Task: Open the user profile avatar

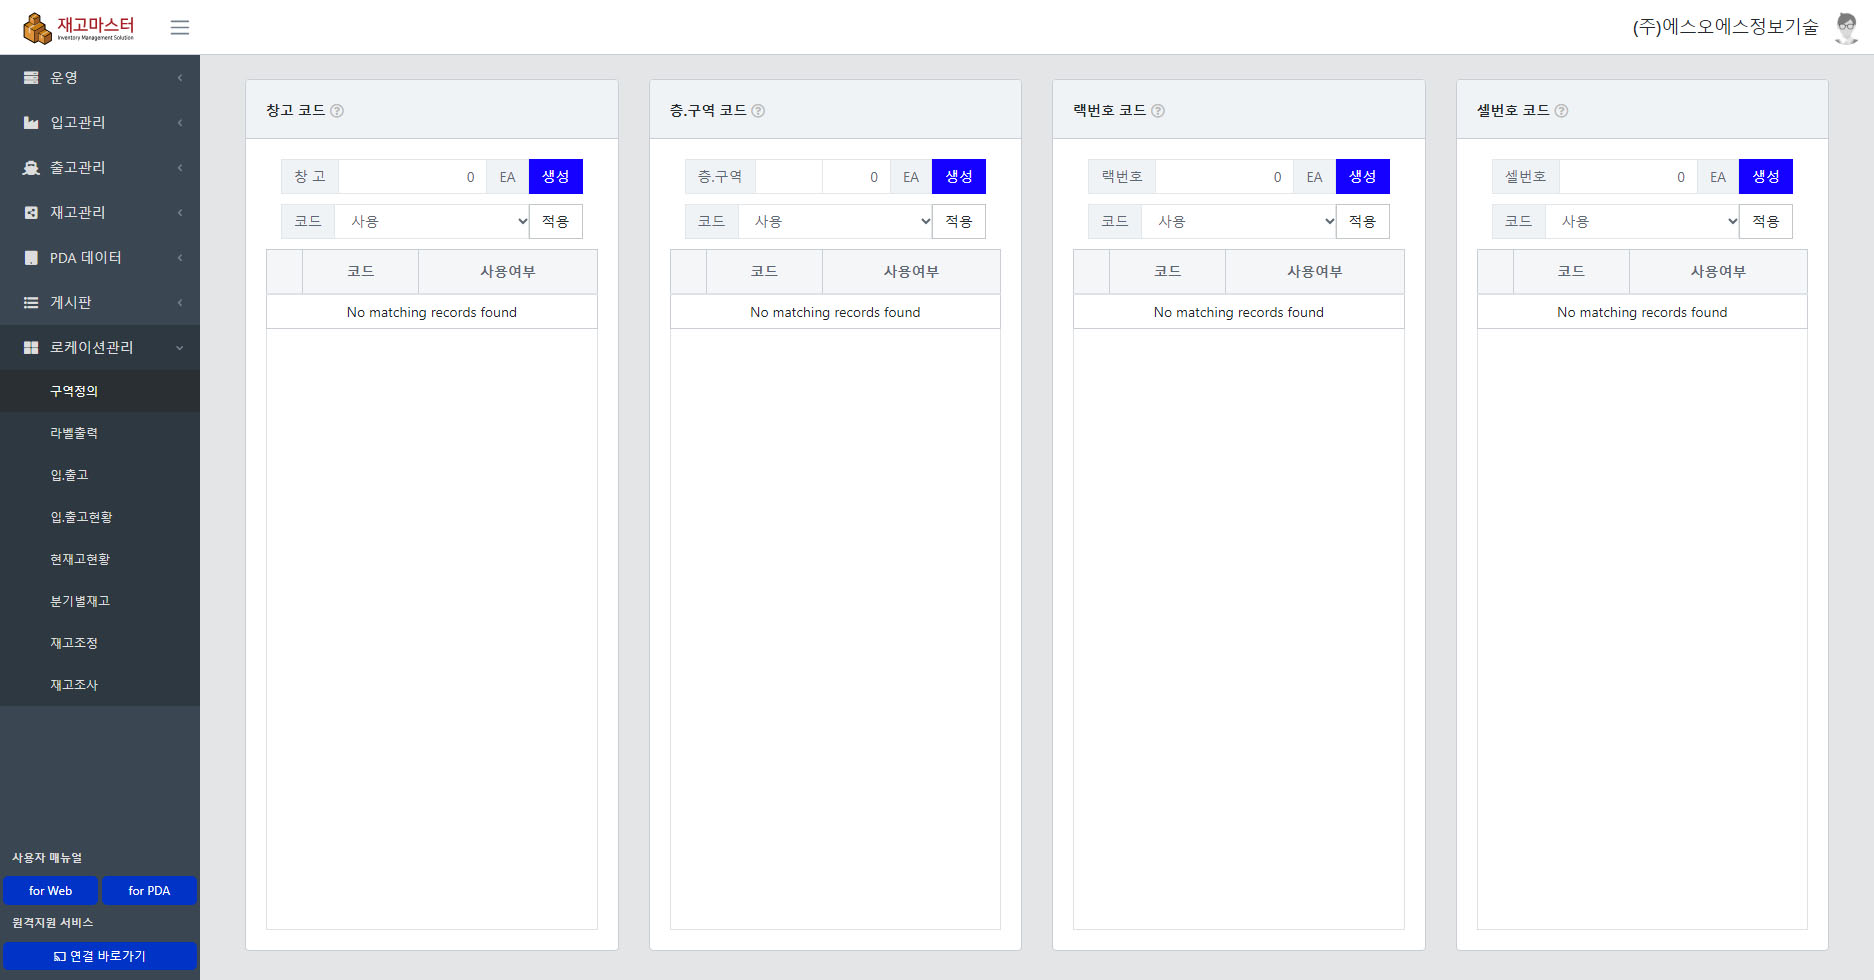Action: tap(1846, 27)
